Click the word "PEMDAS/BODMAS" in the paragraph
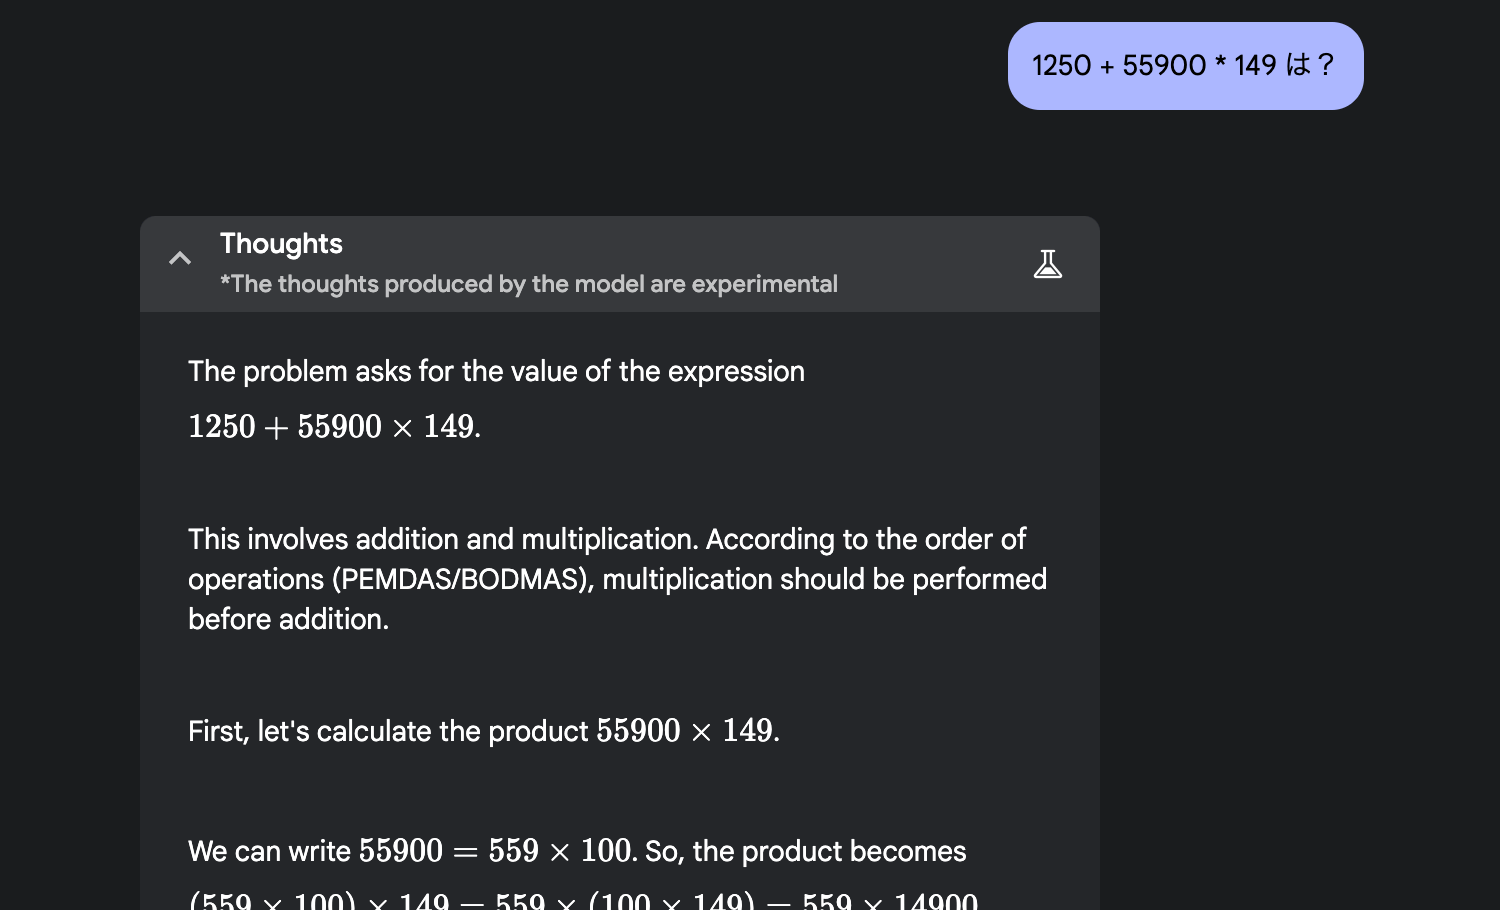This screenshot has width=1500, height=910. (462, 580)
